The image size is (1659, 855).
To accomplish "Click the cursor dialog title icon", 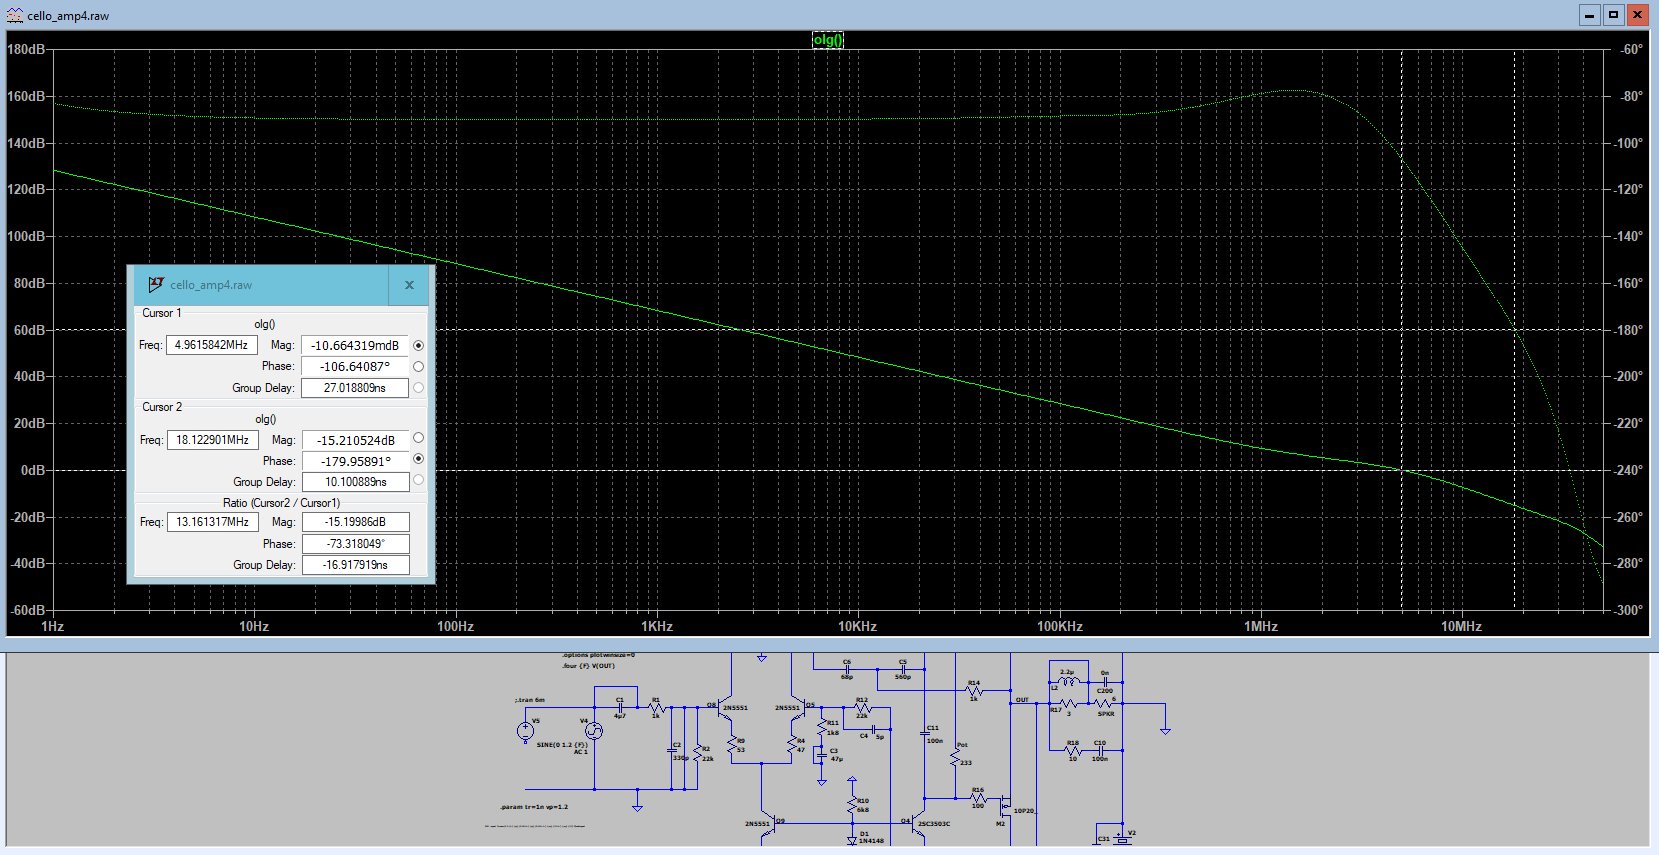I will click(x=155, y=285).
